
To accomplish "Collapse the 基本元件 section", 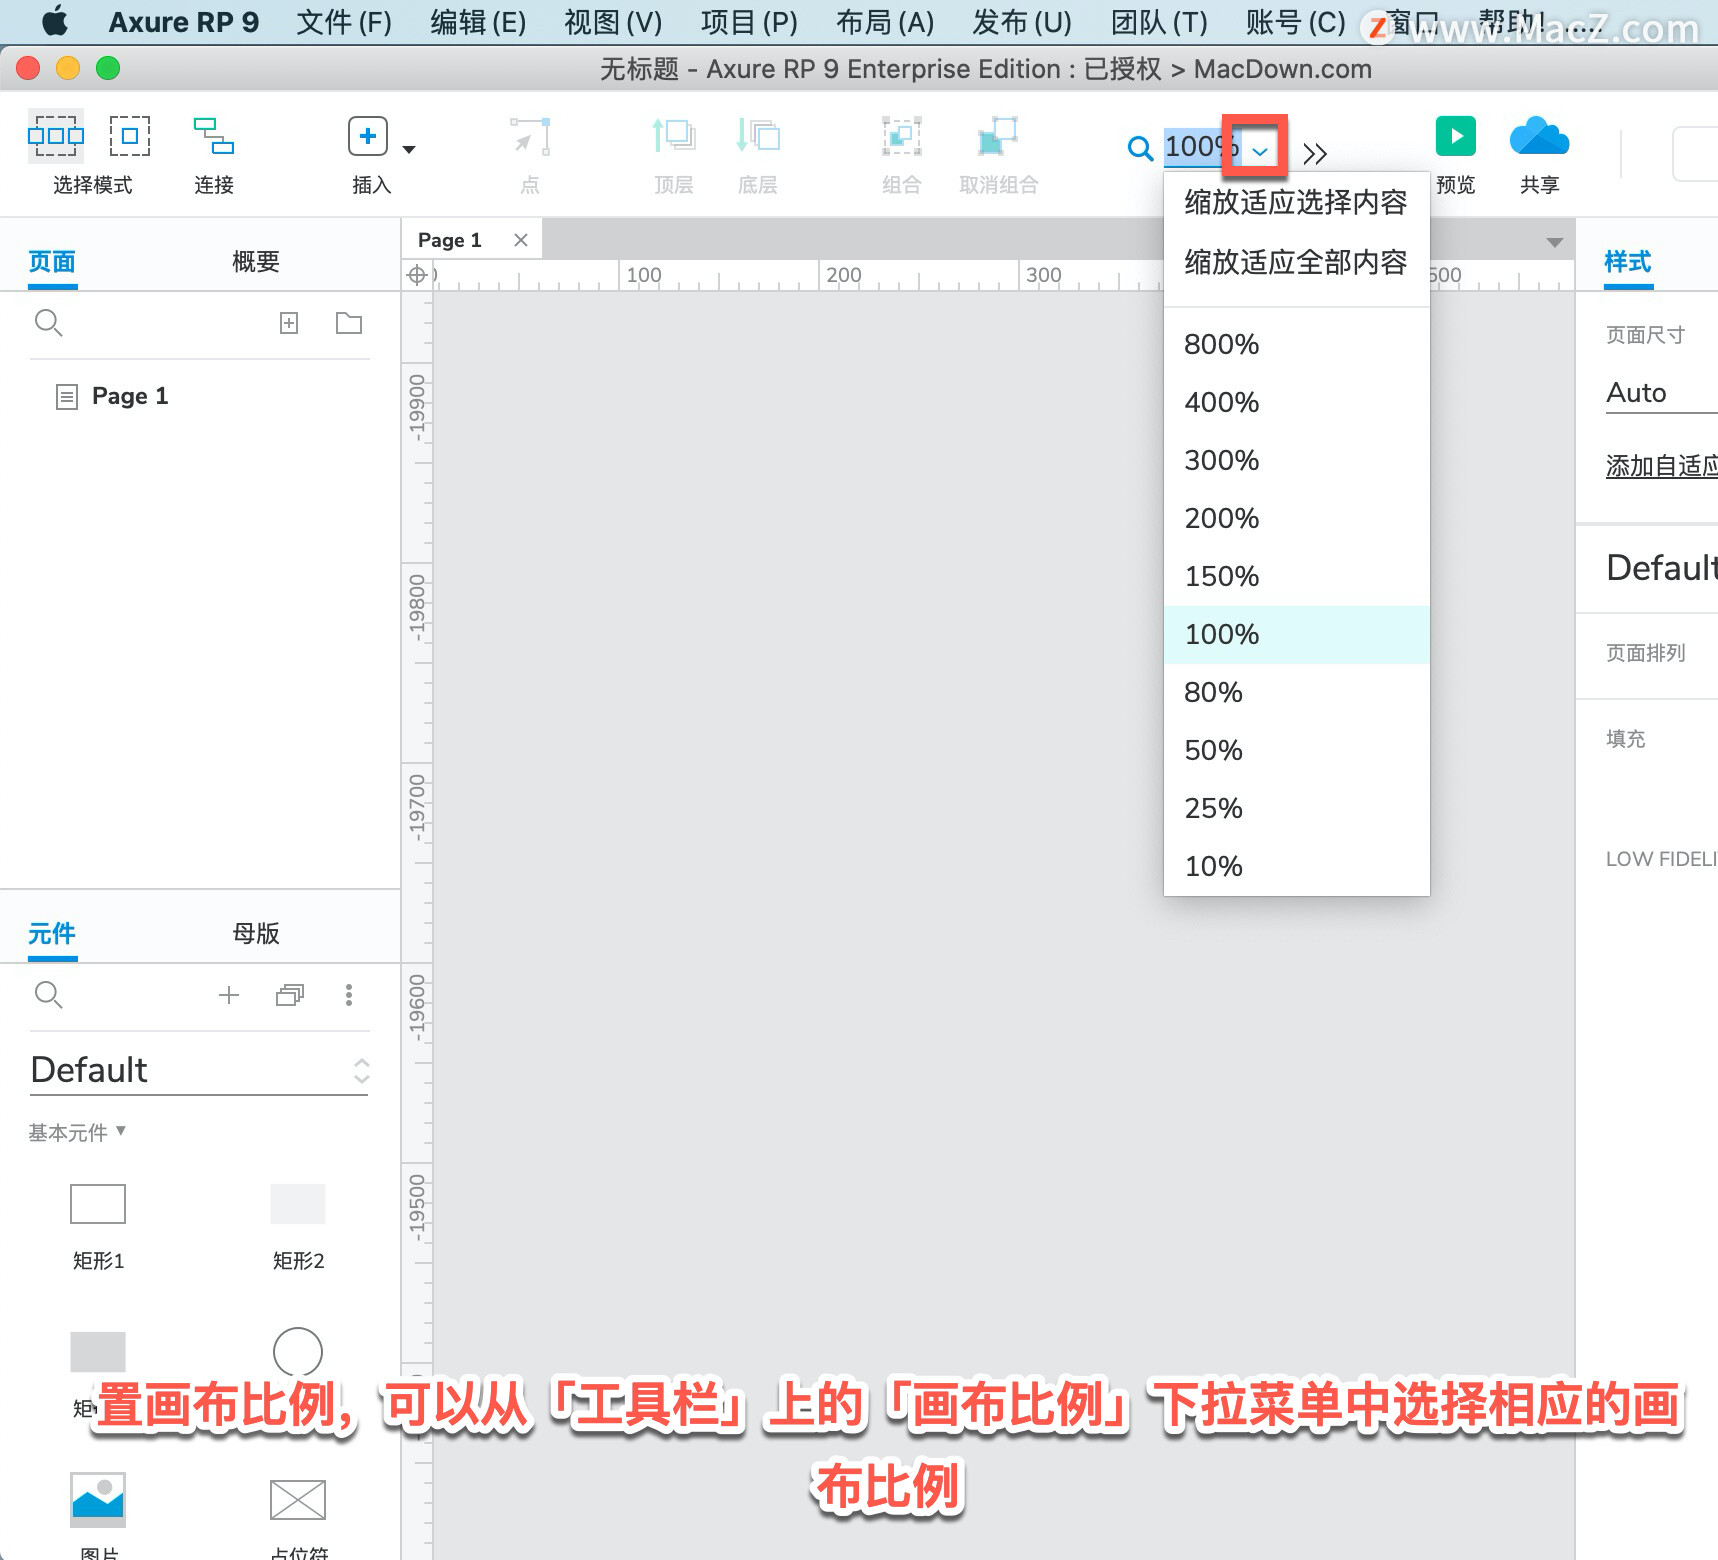I will (77, 1132).
